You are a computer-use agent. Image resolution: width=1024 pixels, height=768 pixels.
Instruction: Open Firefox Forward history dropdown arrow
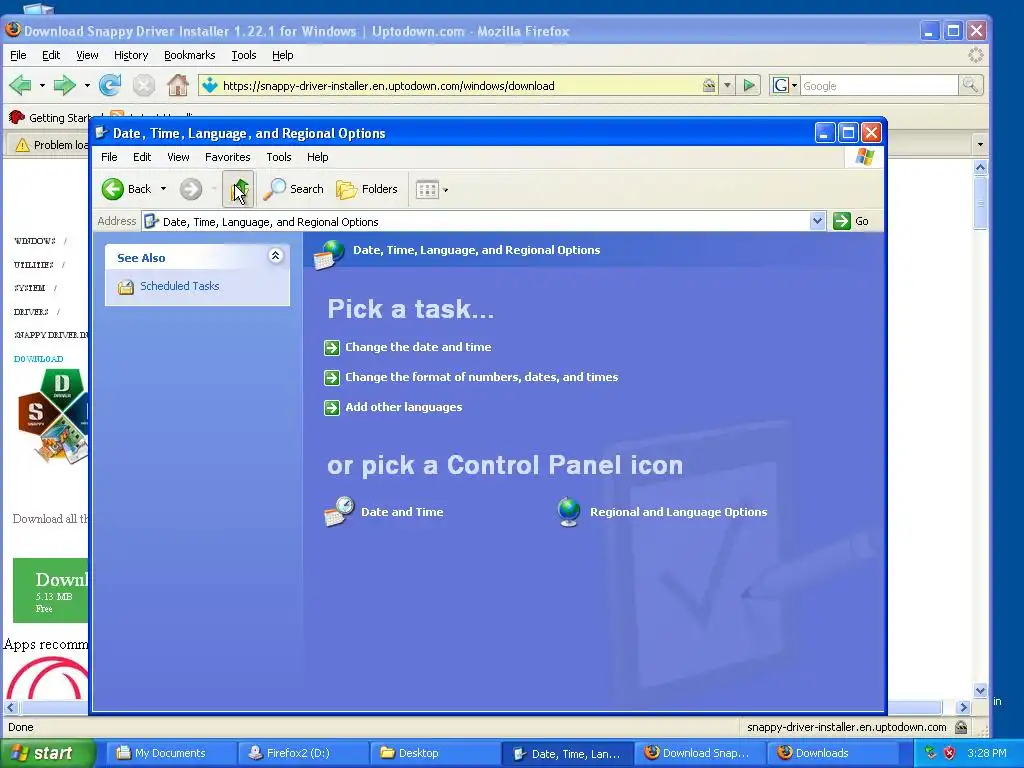[87, 86]
